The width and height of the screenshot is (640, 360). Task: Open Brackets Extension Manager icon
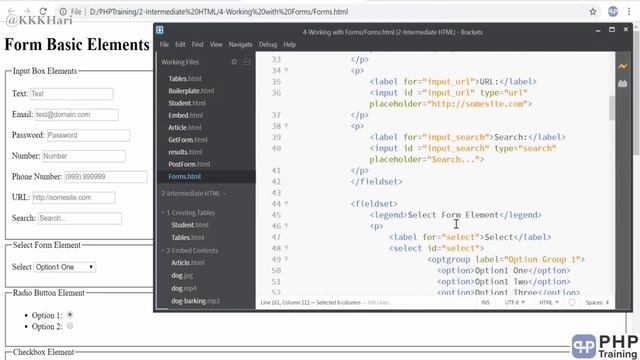tap(622, 84)
